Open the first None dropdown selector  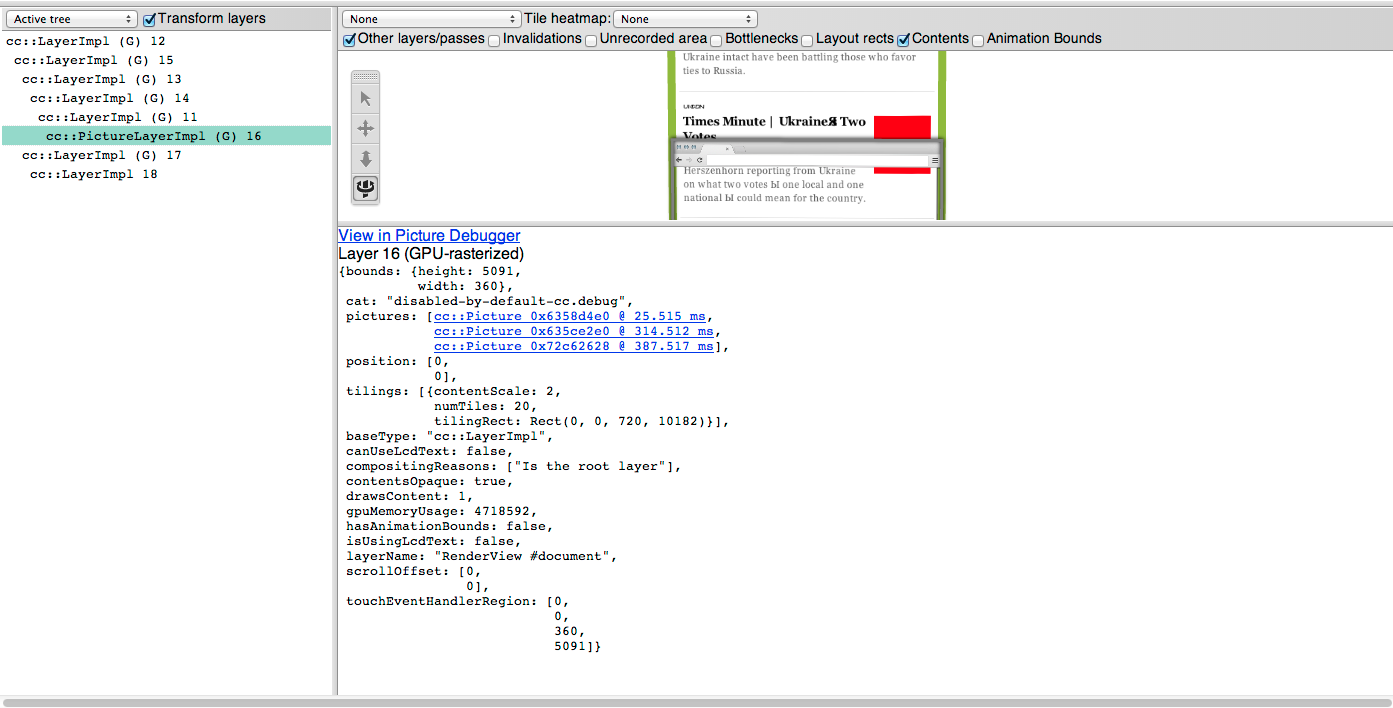(x=432, y=19)
